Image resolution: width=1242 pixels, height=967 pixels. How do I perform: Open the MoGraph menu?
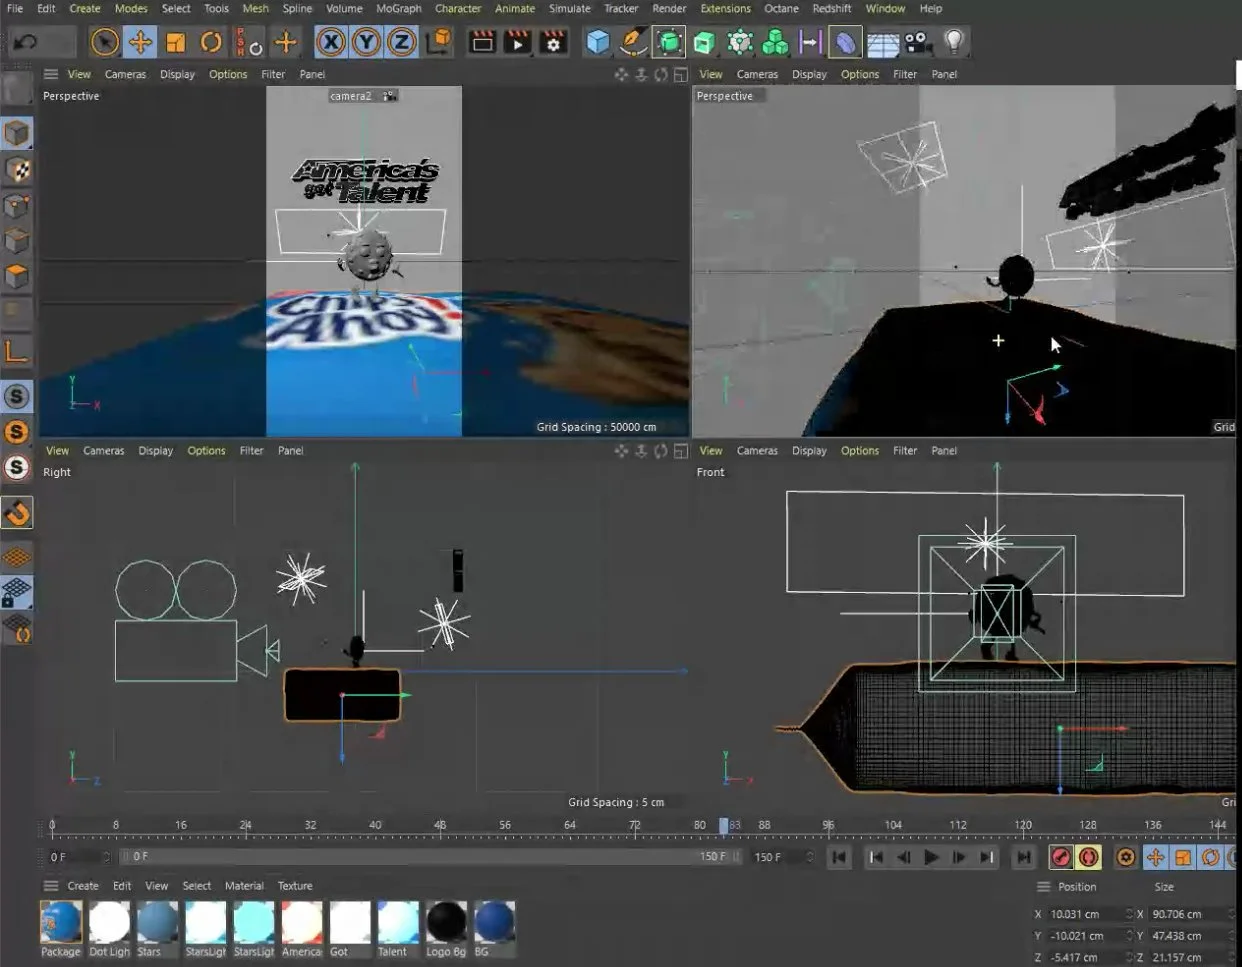(x=399, y=8)
